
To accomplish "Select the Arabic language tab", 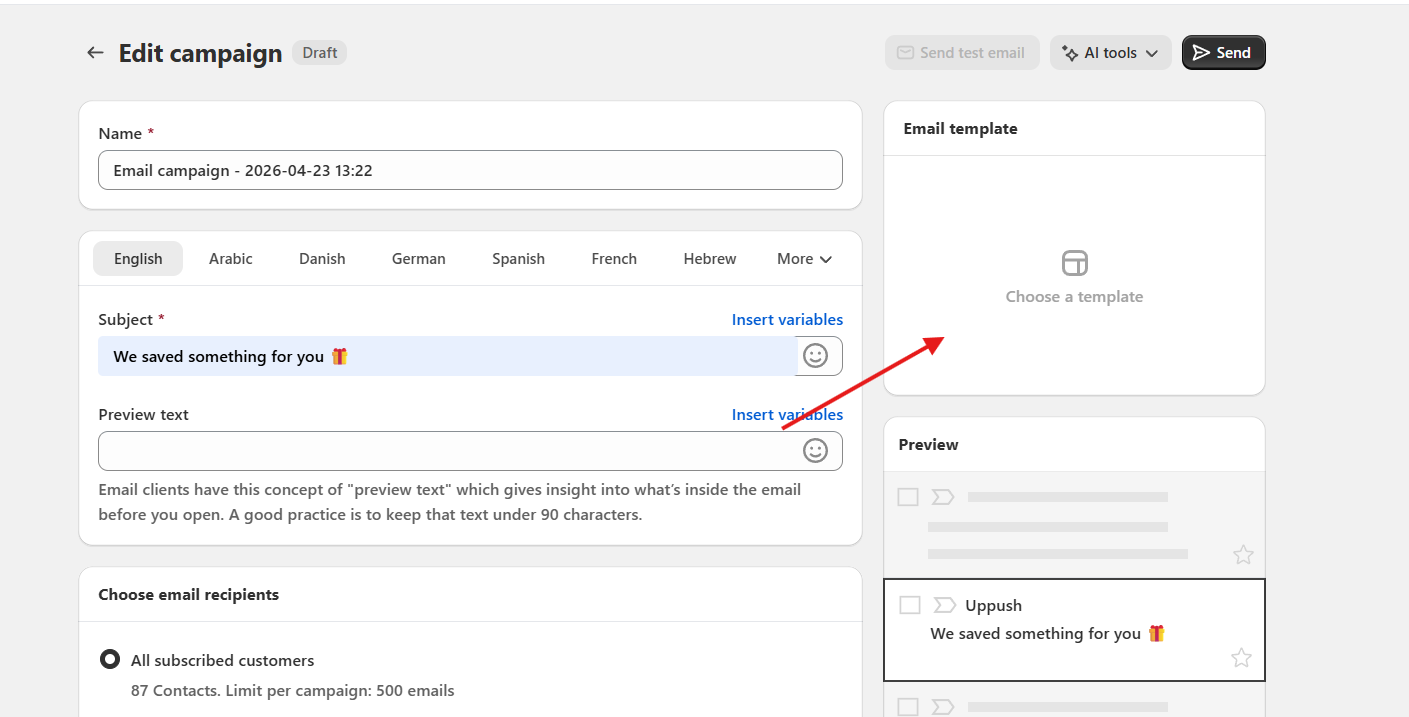I will click(231, 259).
